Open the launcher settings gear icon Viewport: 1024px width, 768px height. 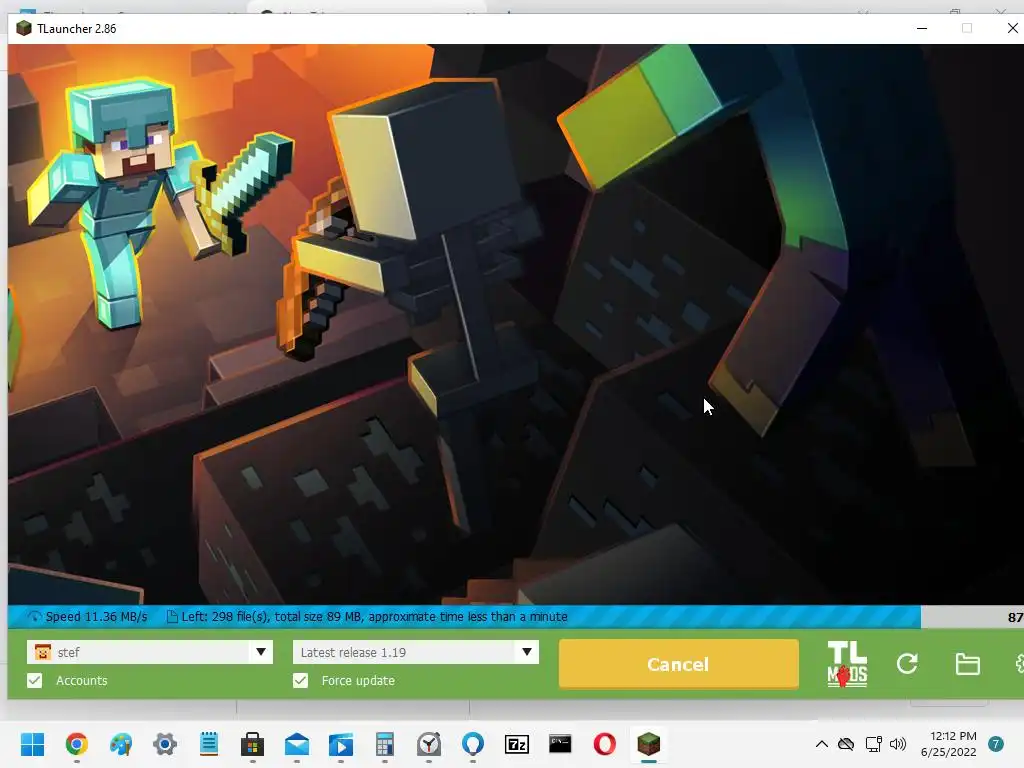1019,664
